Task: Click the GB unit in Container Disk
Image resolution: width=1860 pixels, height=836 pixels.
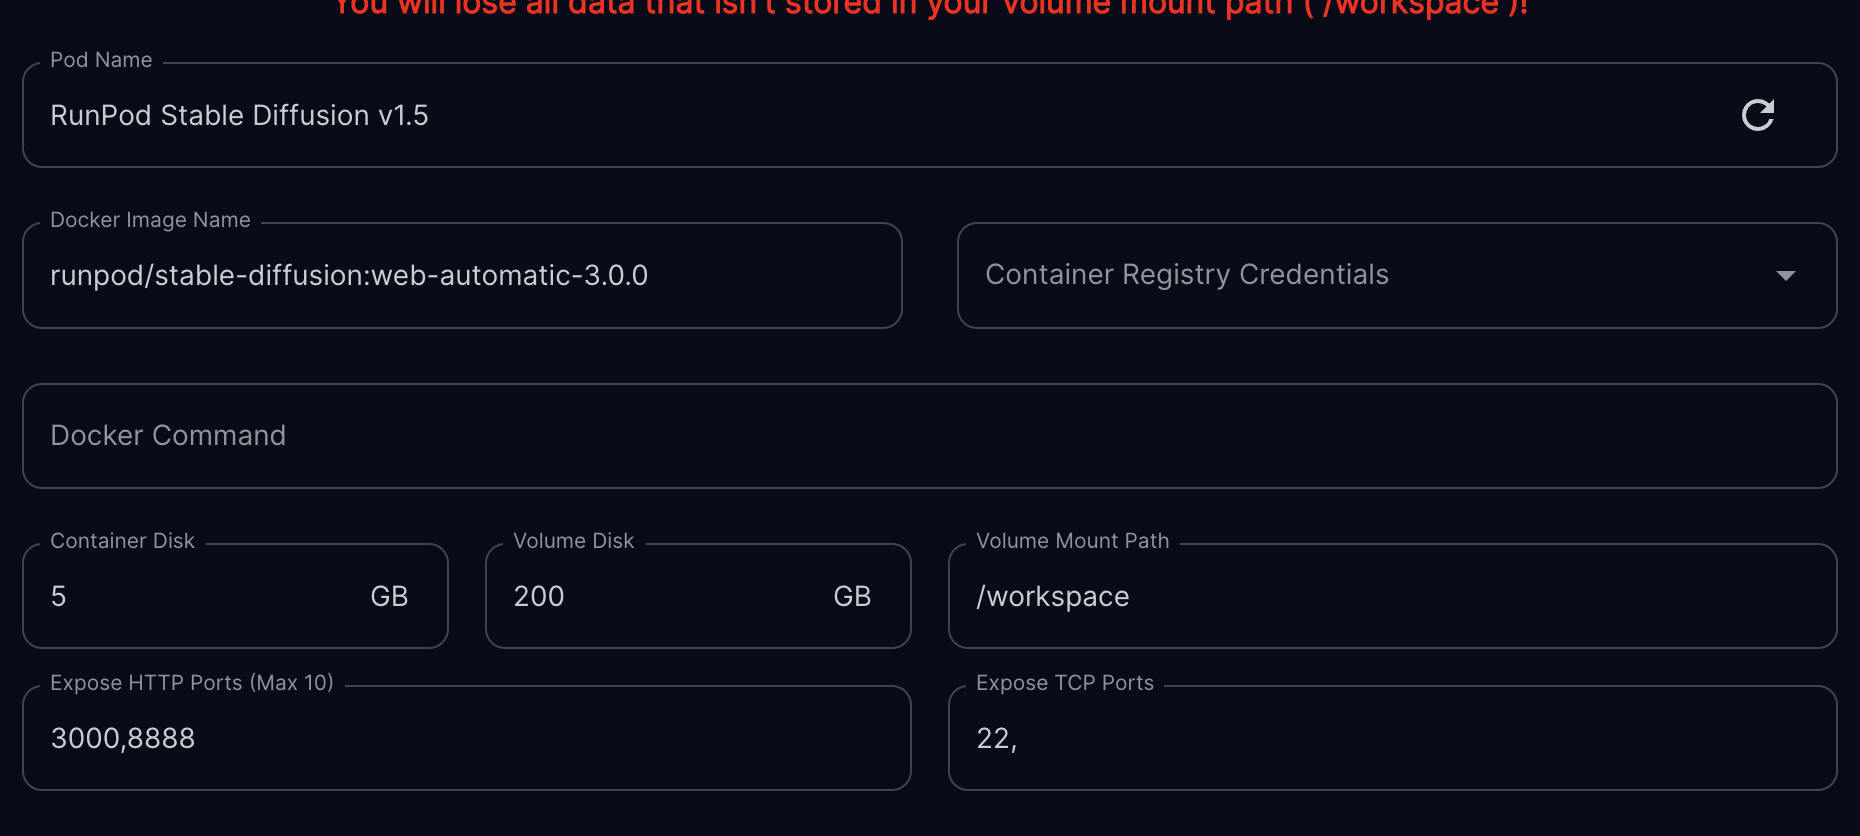Action: coord(389,597)
